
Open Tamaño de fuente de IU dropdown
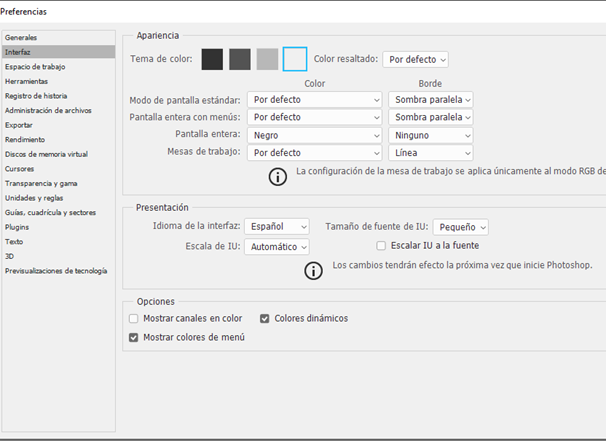tap(460, 227)
